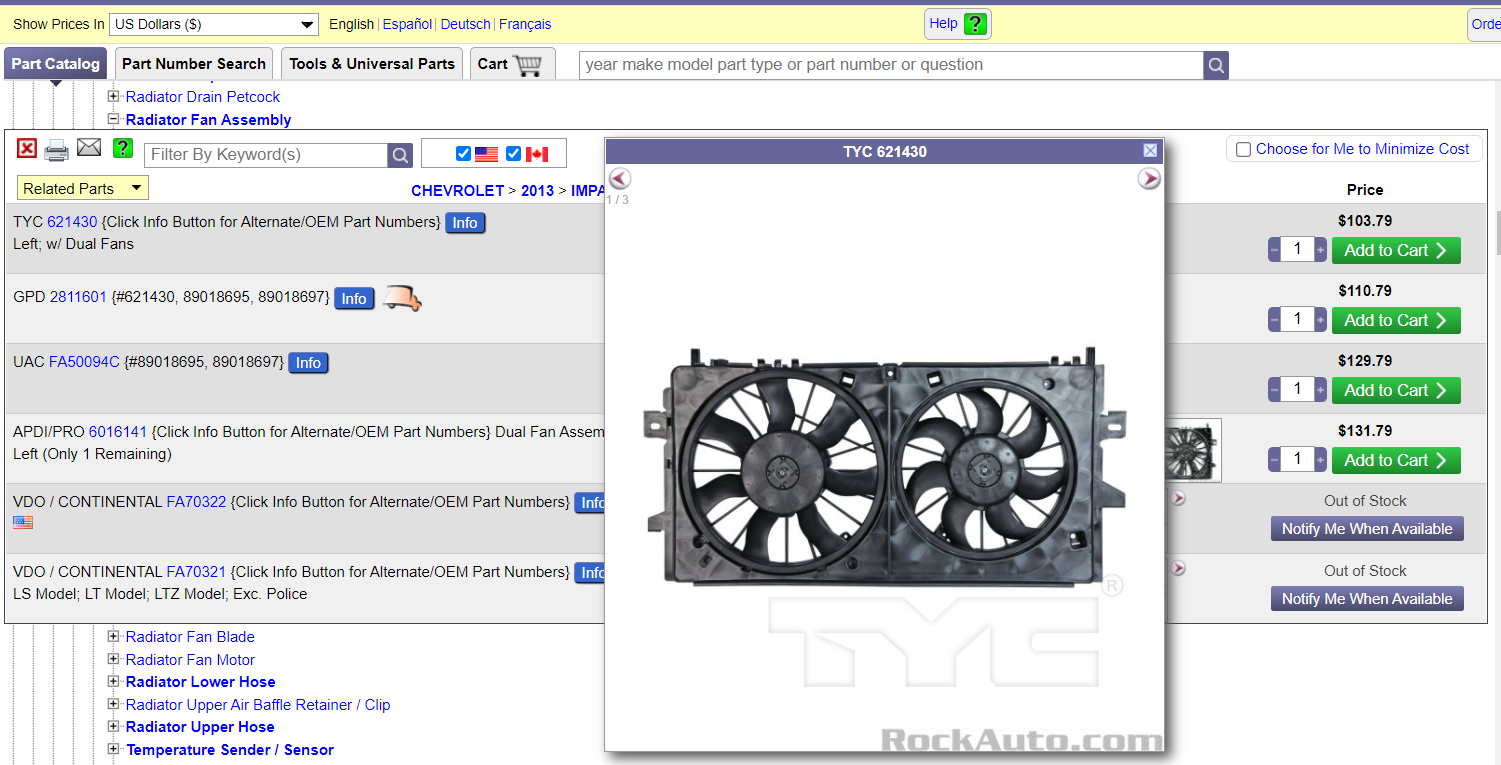This screenshot has height=765, width=1501.
Task: Click the 2013 breadcrumb link
Action: [x=538, y=190]
